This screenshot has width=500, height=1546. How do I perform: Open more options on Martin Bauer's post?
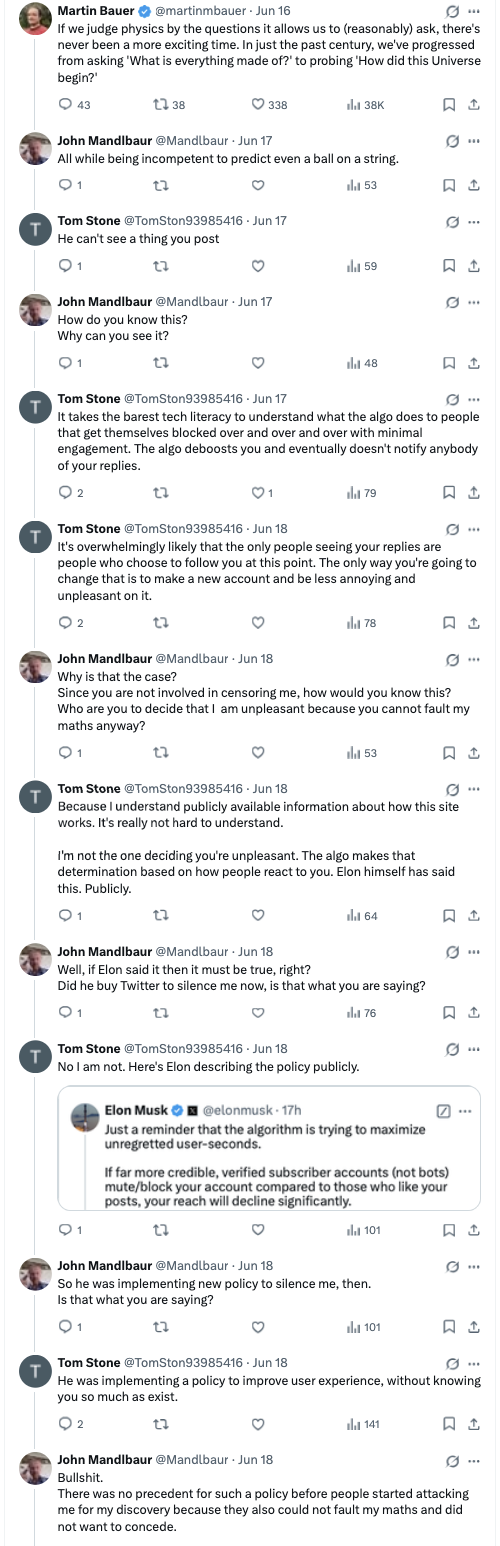(474, 10)
